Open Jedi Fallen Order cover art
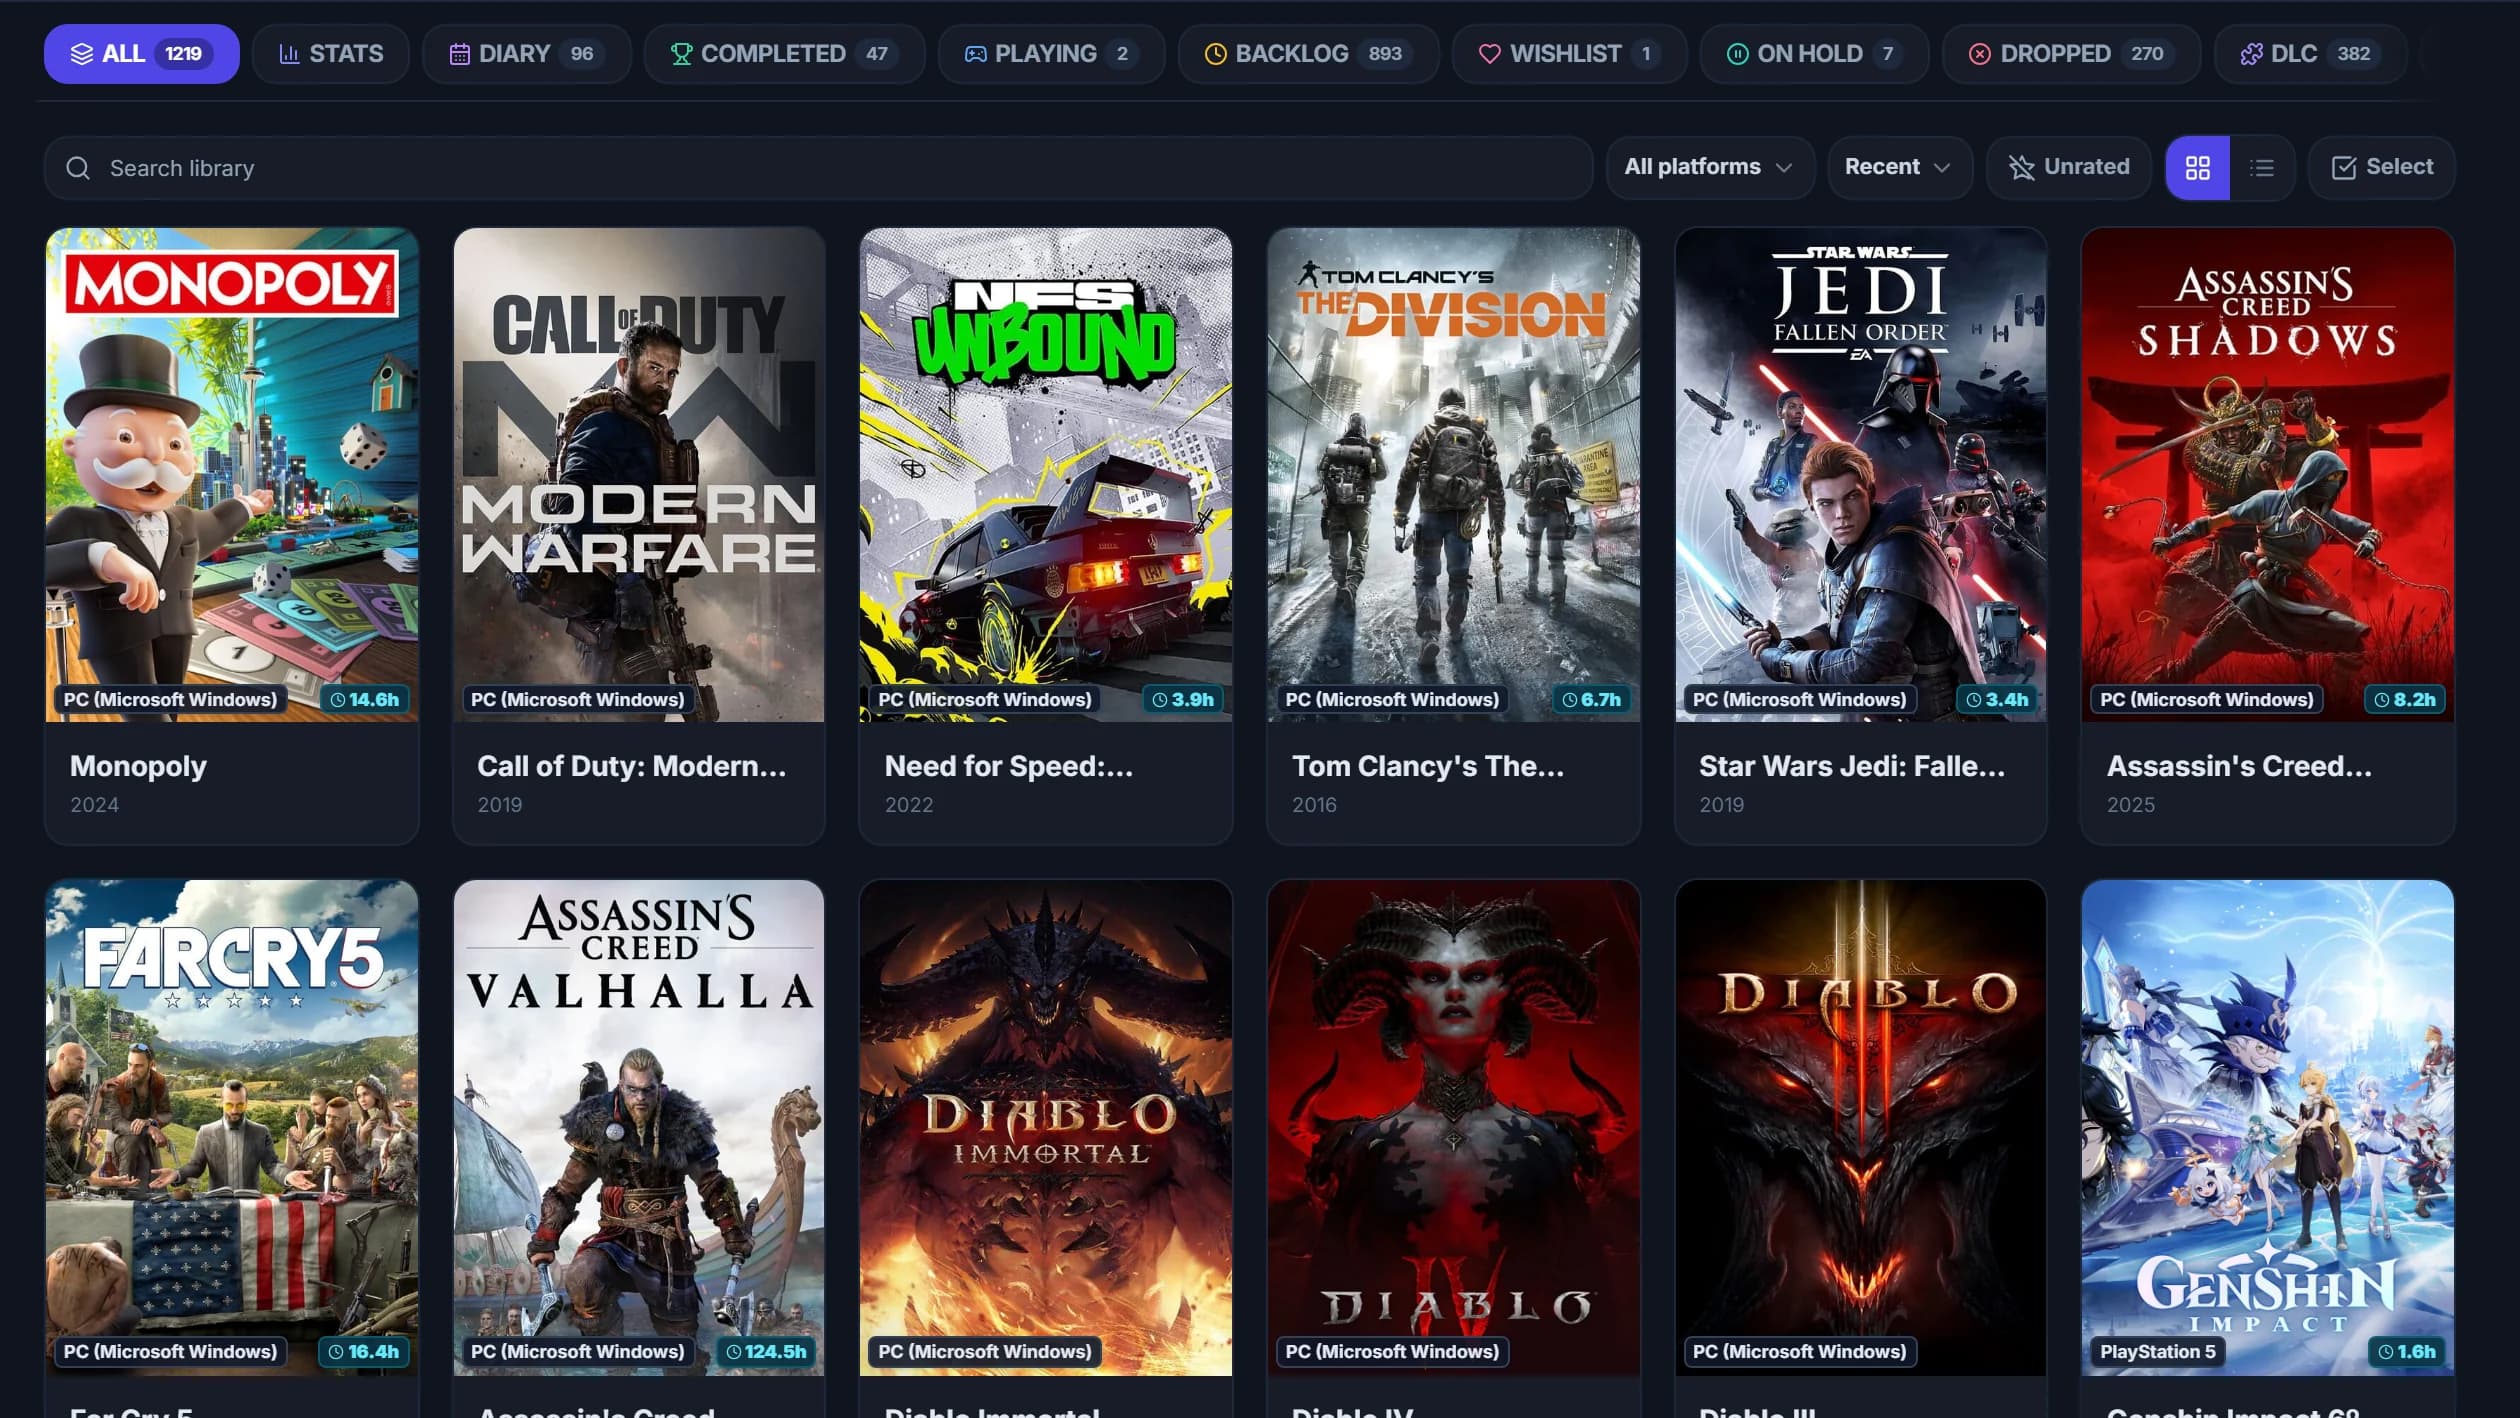 click(x=1861, y=474)
